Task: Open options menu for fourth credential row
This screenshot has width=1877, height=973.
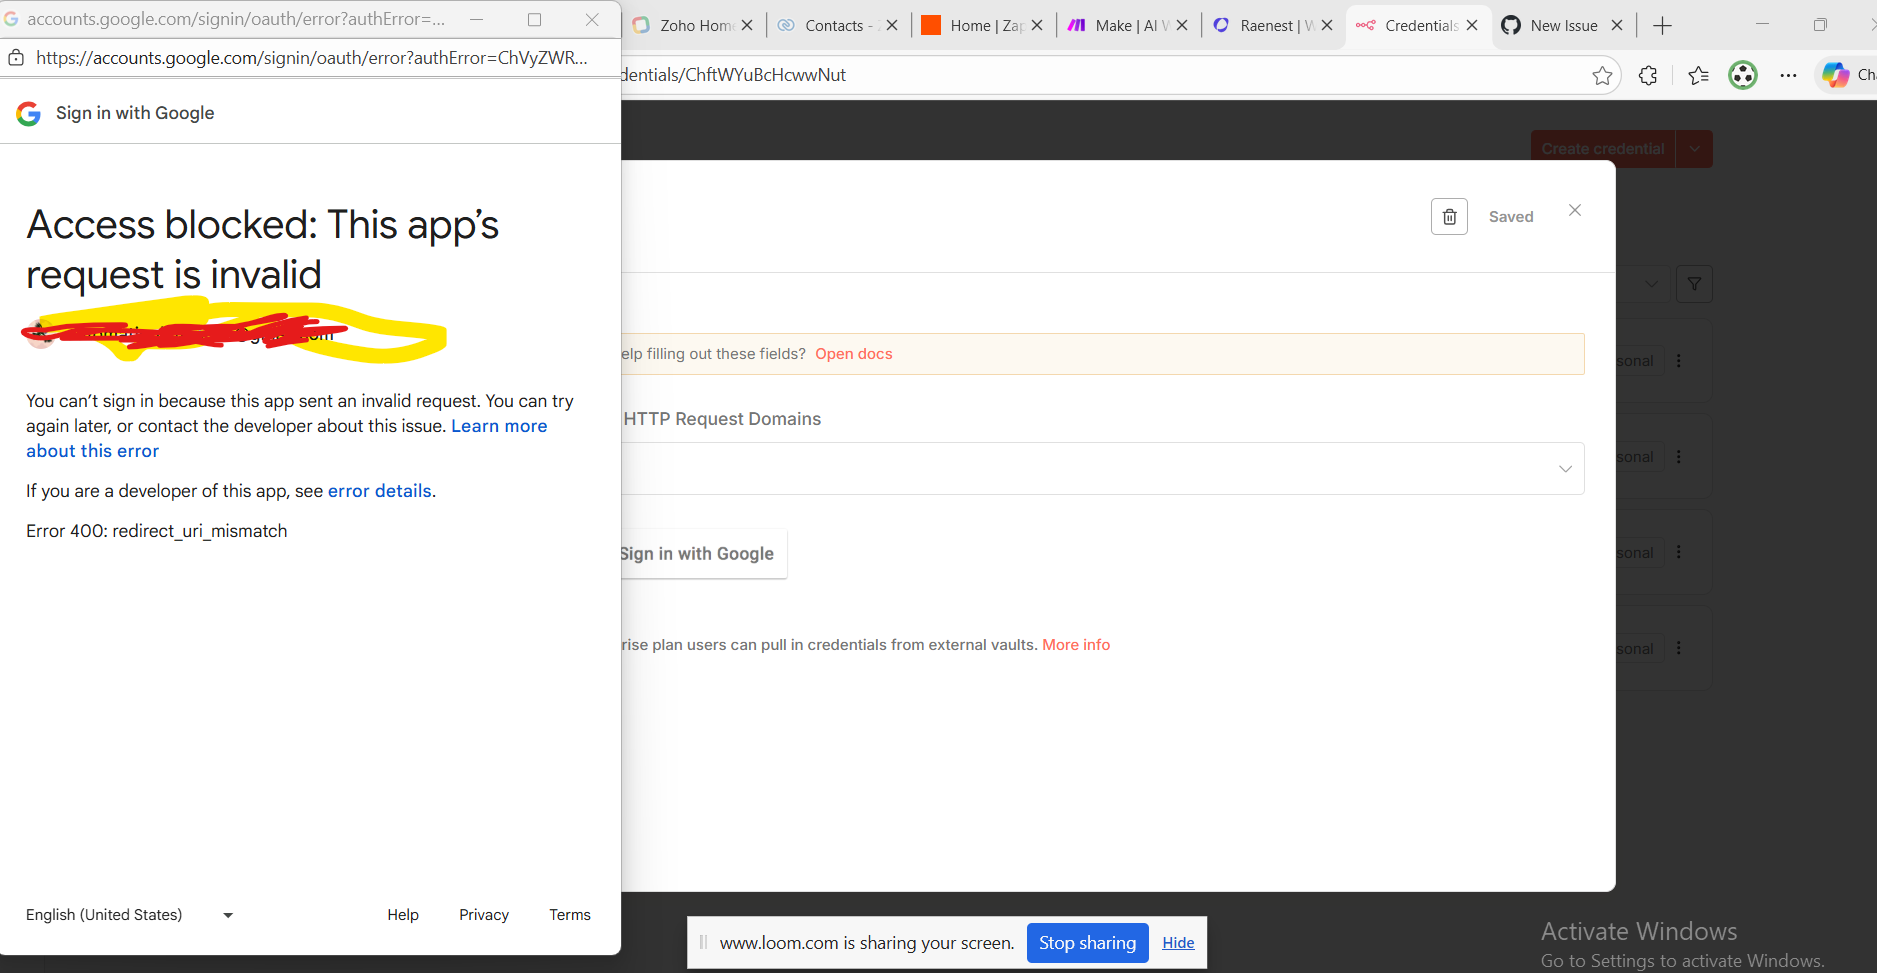Action: pos(1679,649)
